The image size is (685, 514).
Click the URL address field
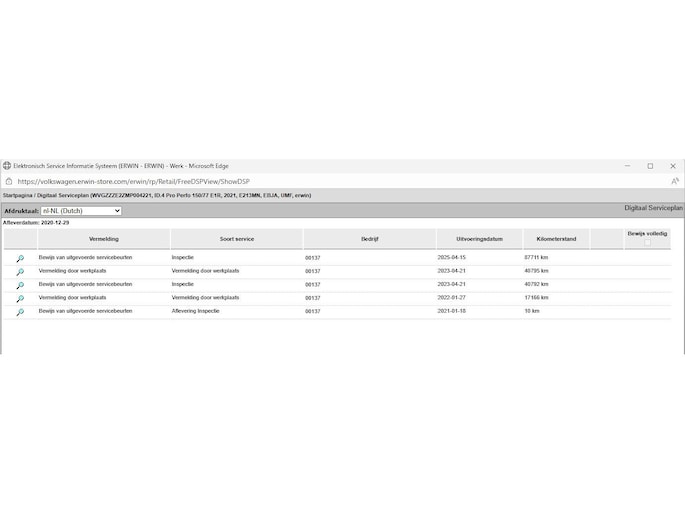click(300, 181)
